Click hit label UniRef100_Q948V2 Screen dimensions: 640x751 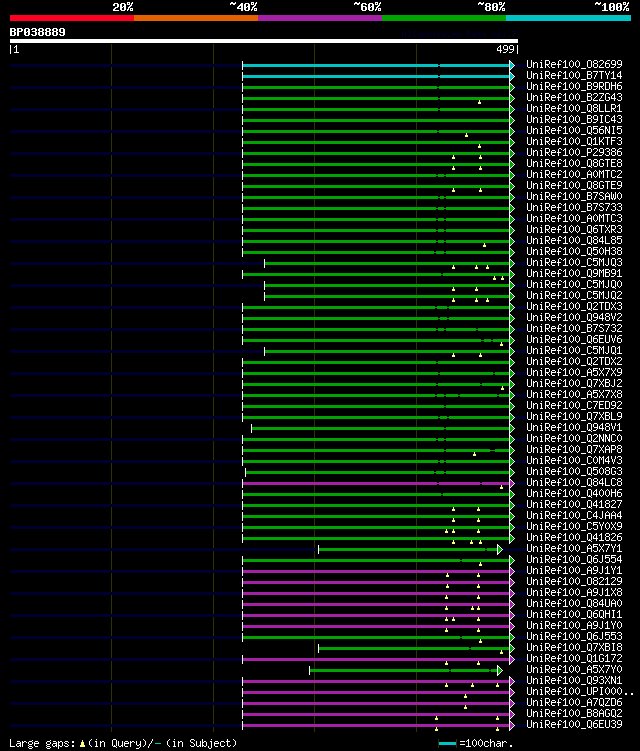click(x=574, y=318)
